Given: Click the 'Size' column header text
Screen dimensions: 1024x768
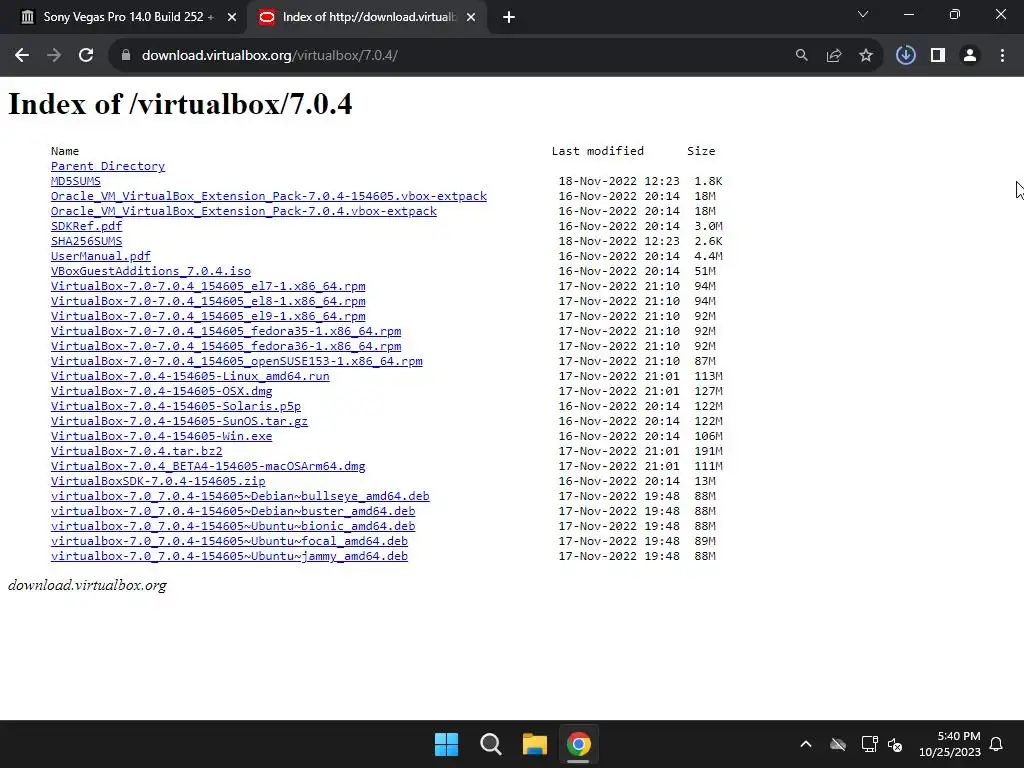Looking at the screenshot, I should pos(701,151).
